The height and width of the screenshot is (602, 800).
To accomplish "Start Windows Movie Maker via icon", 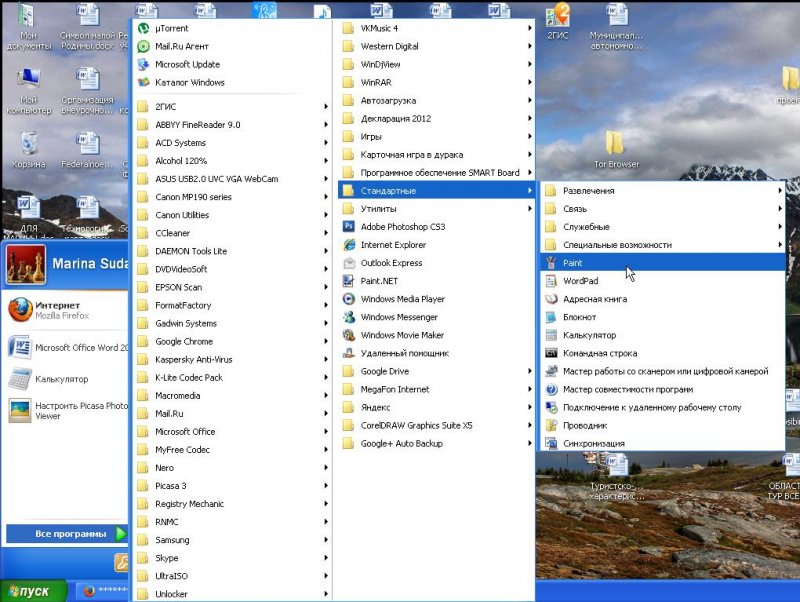I will (x=349, y=335).
